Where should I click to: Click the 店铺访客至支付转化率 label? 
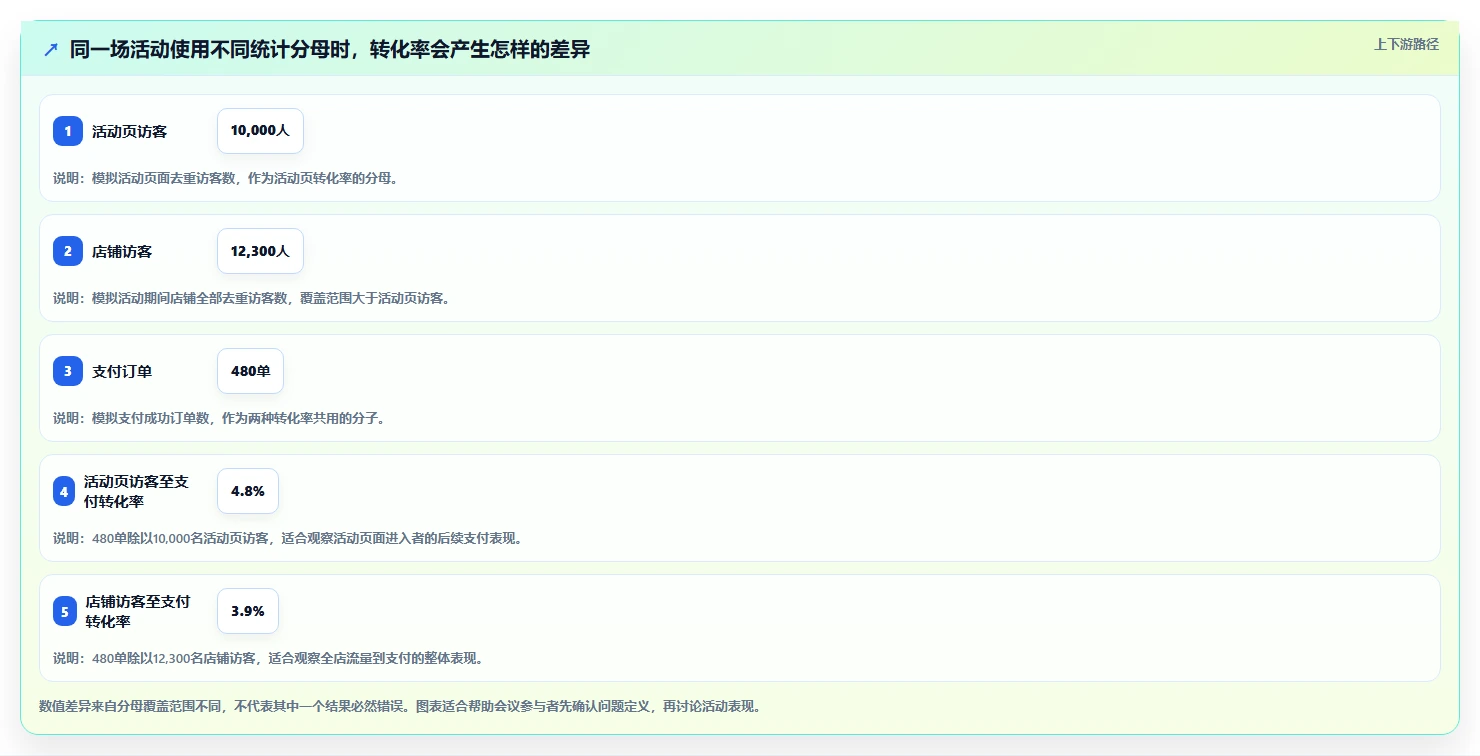138,611
